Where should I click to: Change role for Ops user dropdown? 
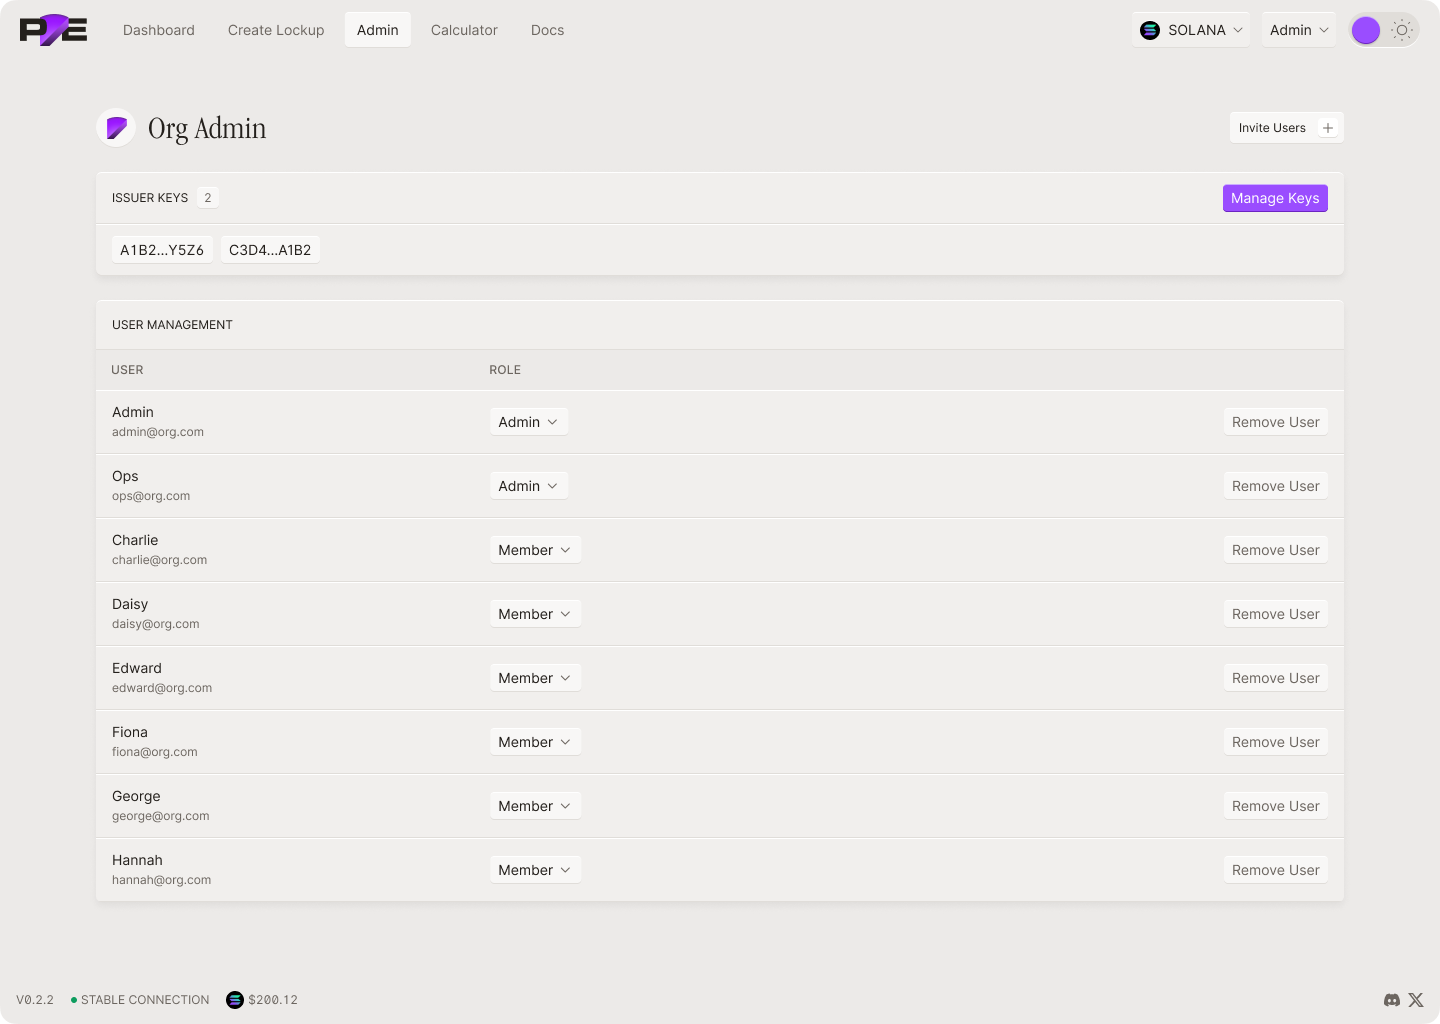tap(528, 486)
